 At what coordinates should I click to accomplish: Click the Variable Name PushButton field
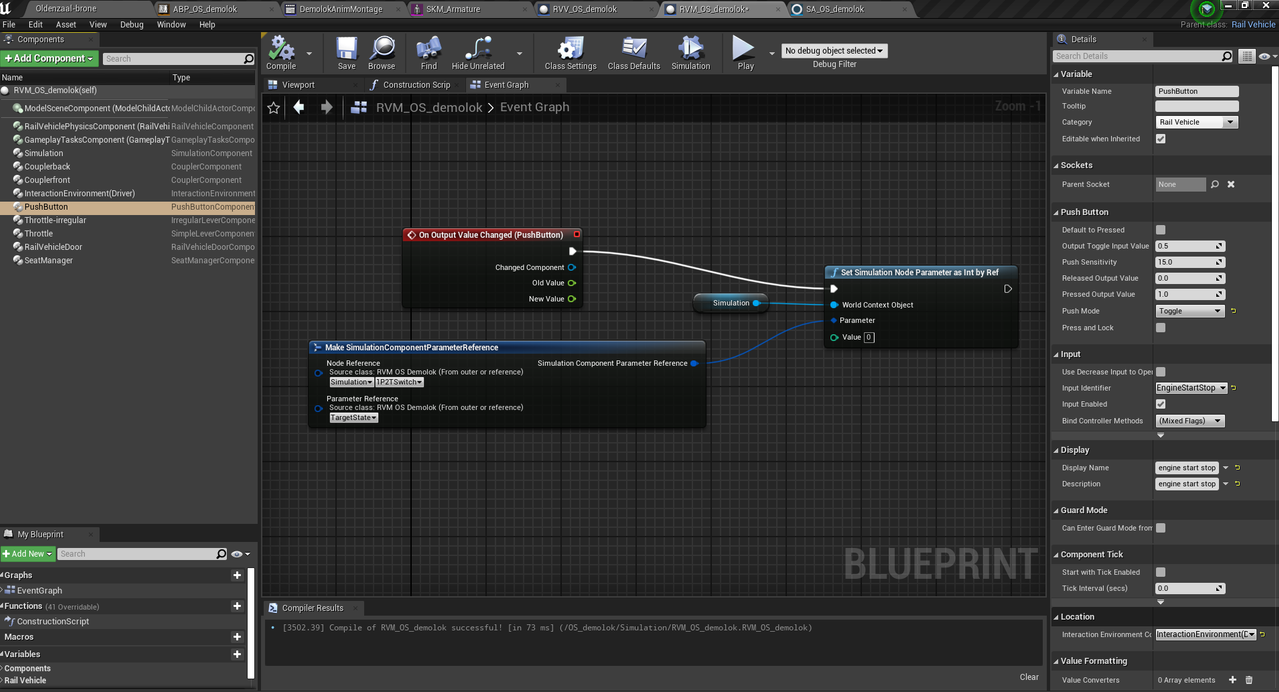[1197, 91]
